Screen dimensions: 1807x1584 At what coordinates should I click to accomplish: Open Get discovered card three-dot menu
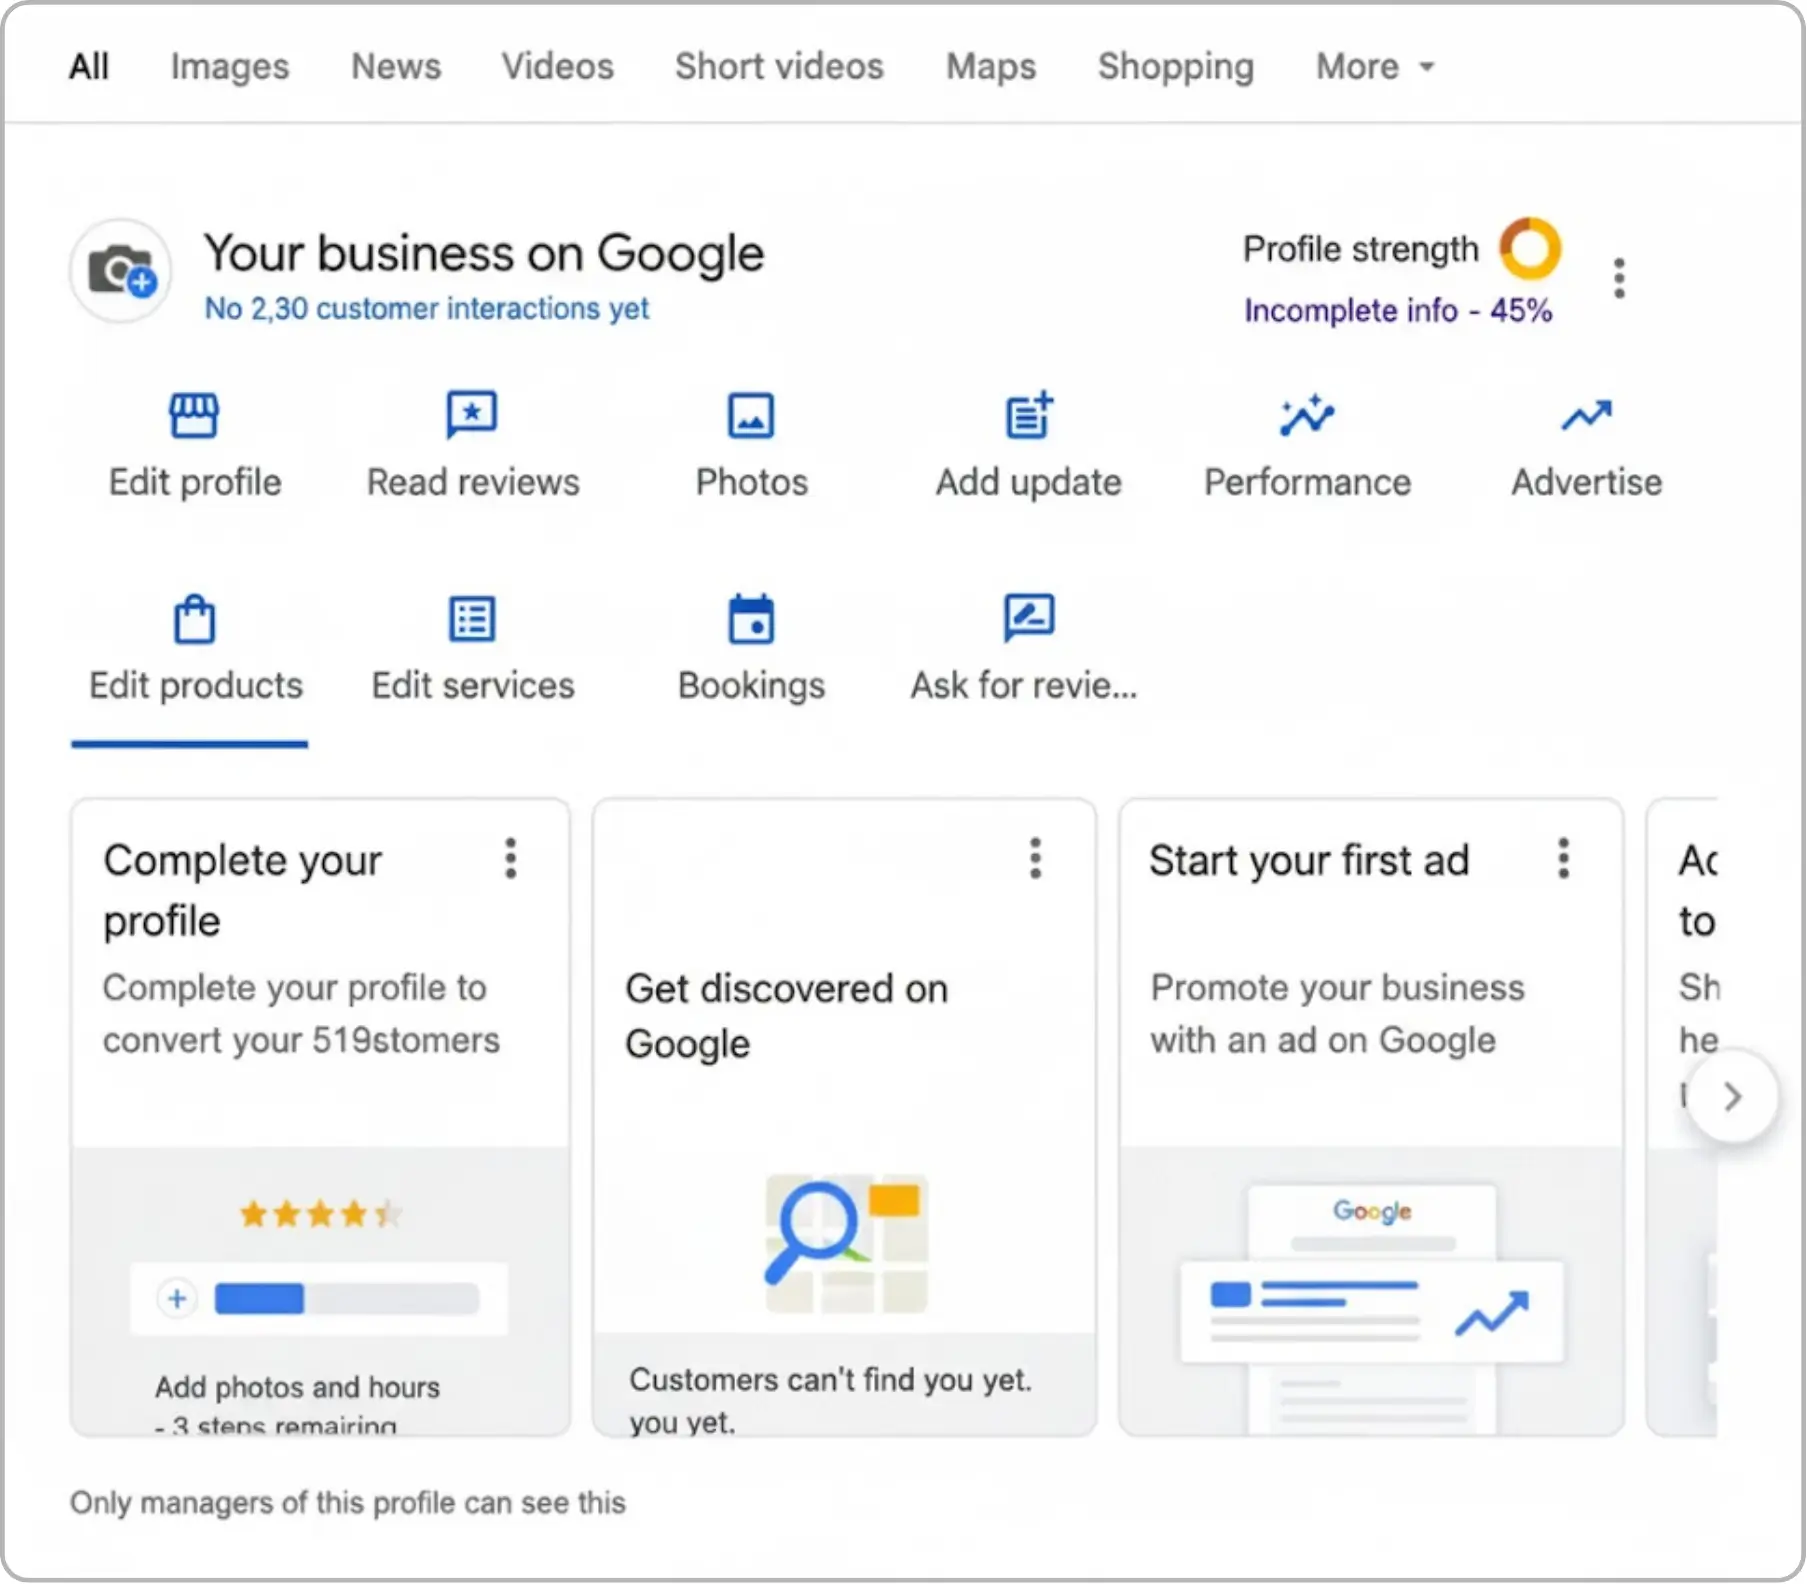pos(1036,858)
